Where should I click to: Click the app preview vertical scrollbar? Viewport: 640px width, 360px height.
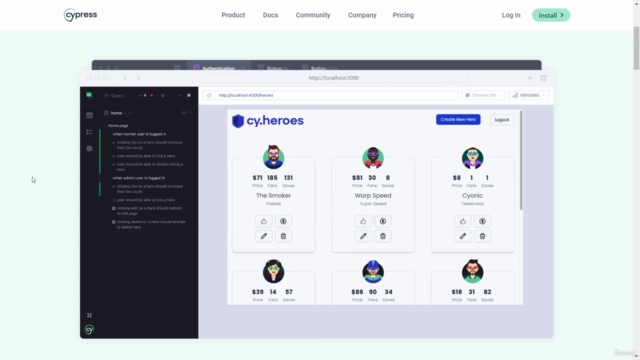pyautogui.click(x=521, y=160)
